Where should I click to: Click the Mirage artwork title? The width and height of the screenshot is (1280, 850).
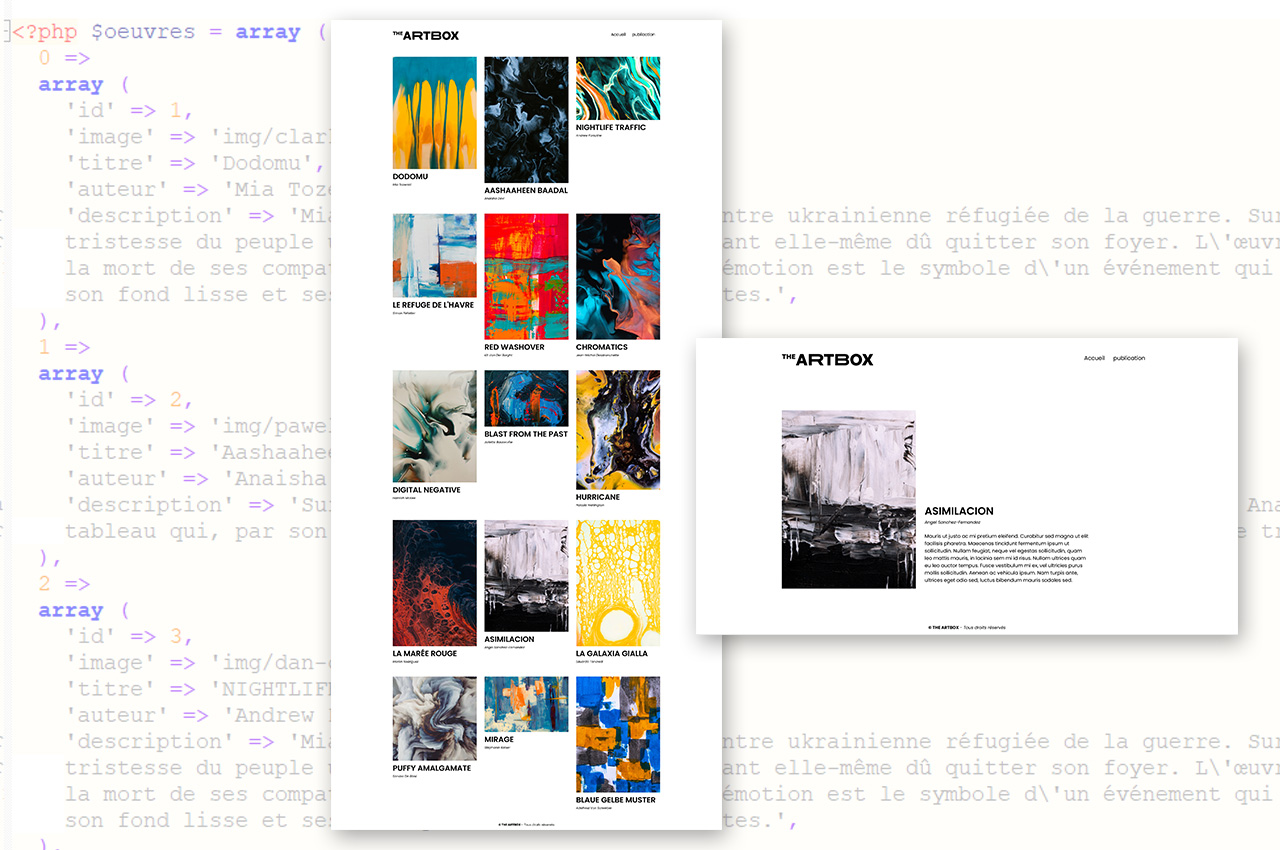499,740
